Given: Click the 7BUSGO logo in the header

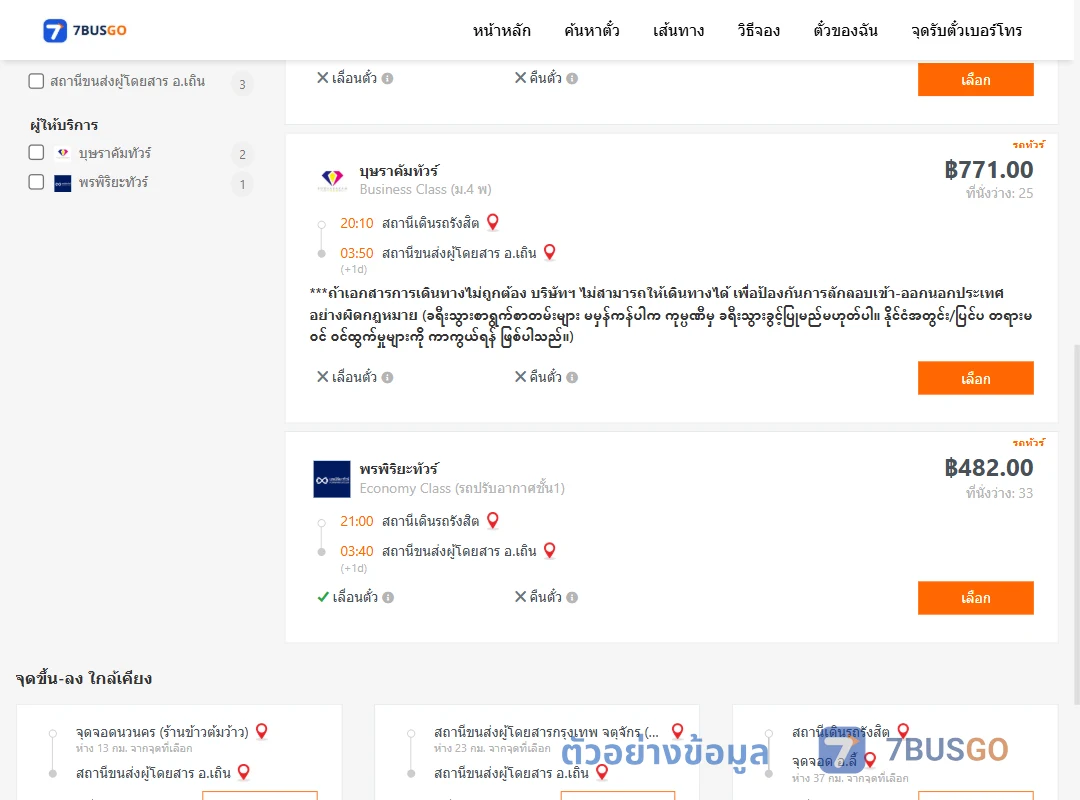Looking at the screenshot, I should (x=85, y=30).
